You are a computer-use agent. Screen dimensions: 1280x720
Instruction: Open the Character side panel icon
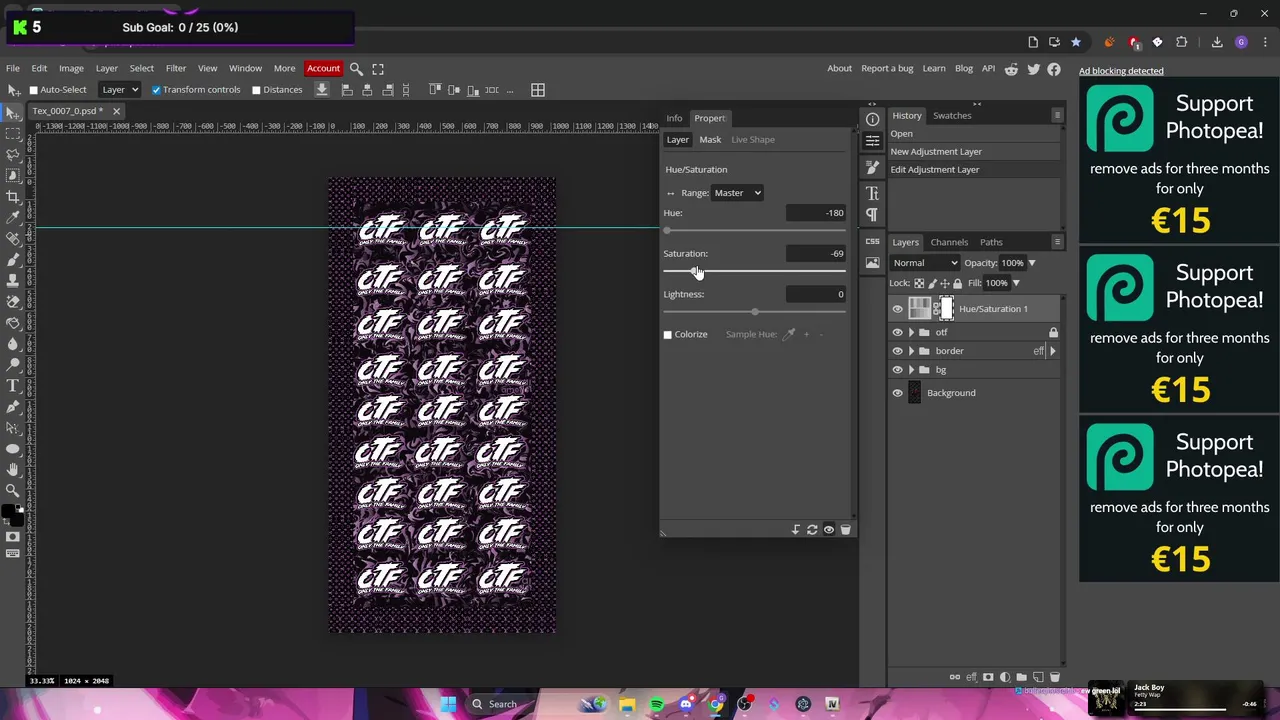click(x=872, y=193)
